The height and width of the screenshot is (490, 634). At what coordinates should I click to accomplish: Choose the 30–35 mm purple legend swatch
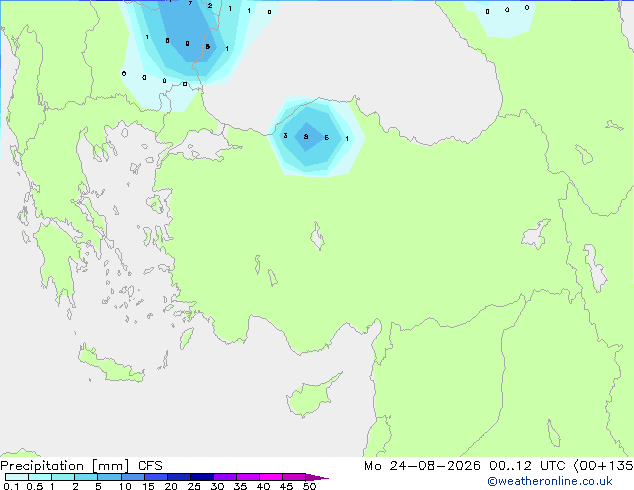225,477
